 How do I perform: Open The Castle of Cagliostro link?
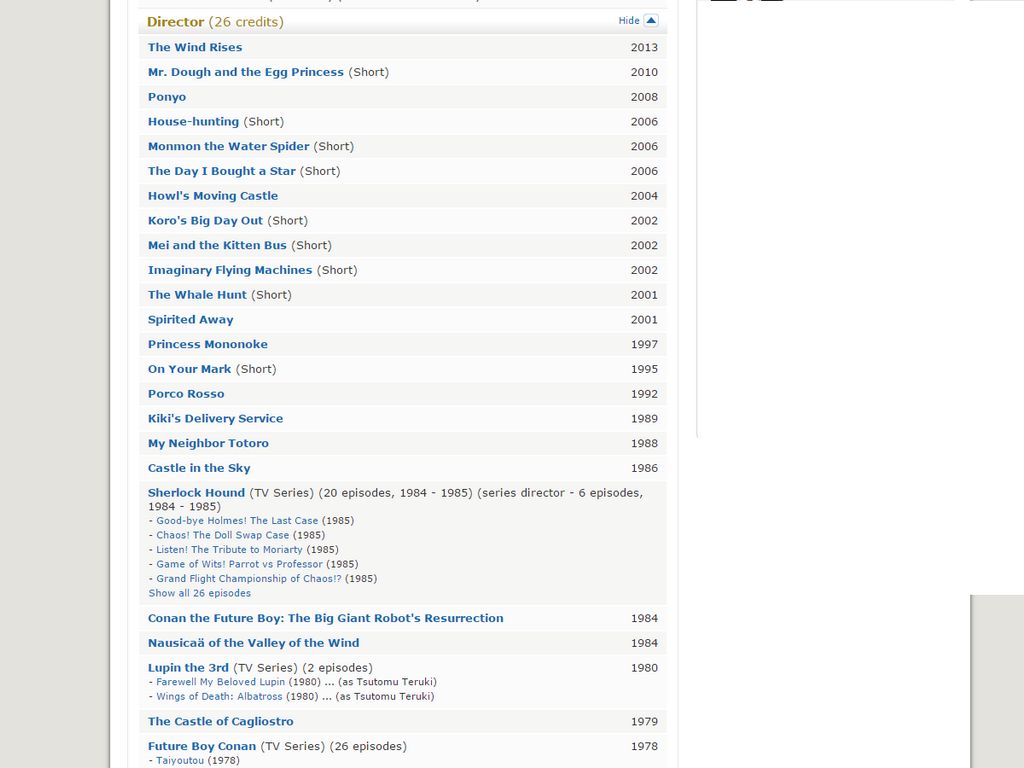(x=220, y=721)
